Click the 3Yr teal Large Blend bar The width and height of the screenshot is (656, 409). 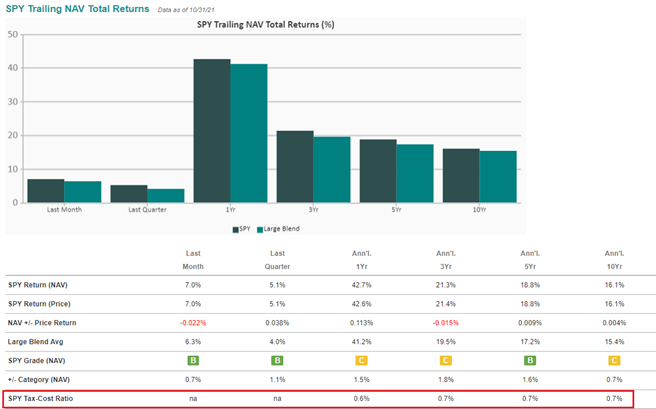(332, 170)
